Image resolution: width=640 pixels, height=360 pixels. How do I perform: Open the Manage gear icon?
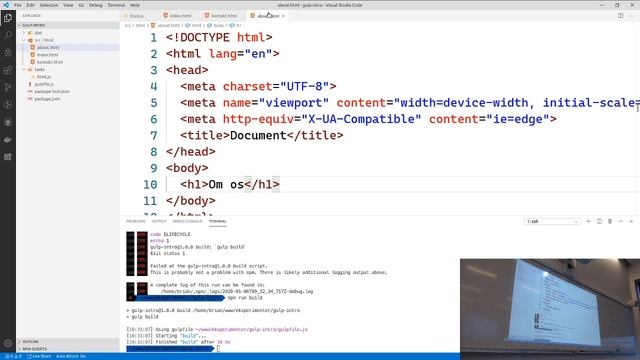[8, 344]
